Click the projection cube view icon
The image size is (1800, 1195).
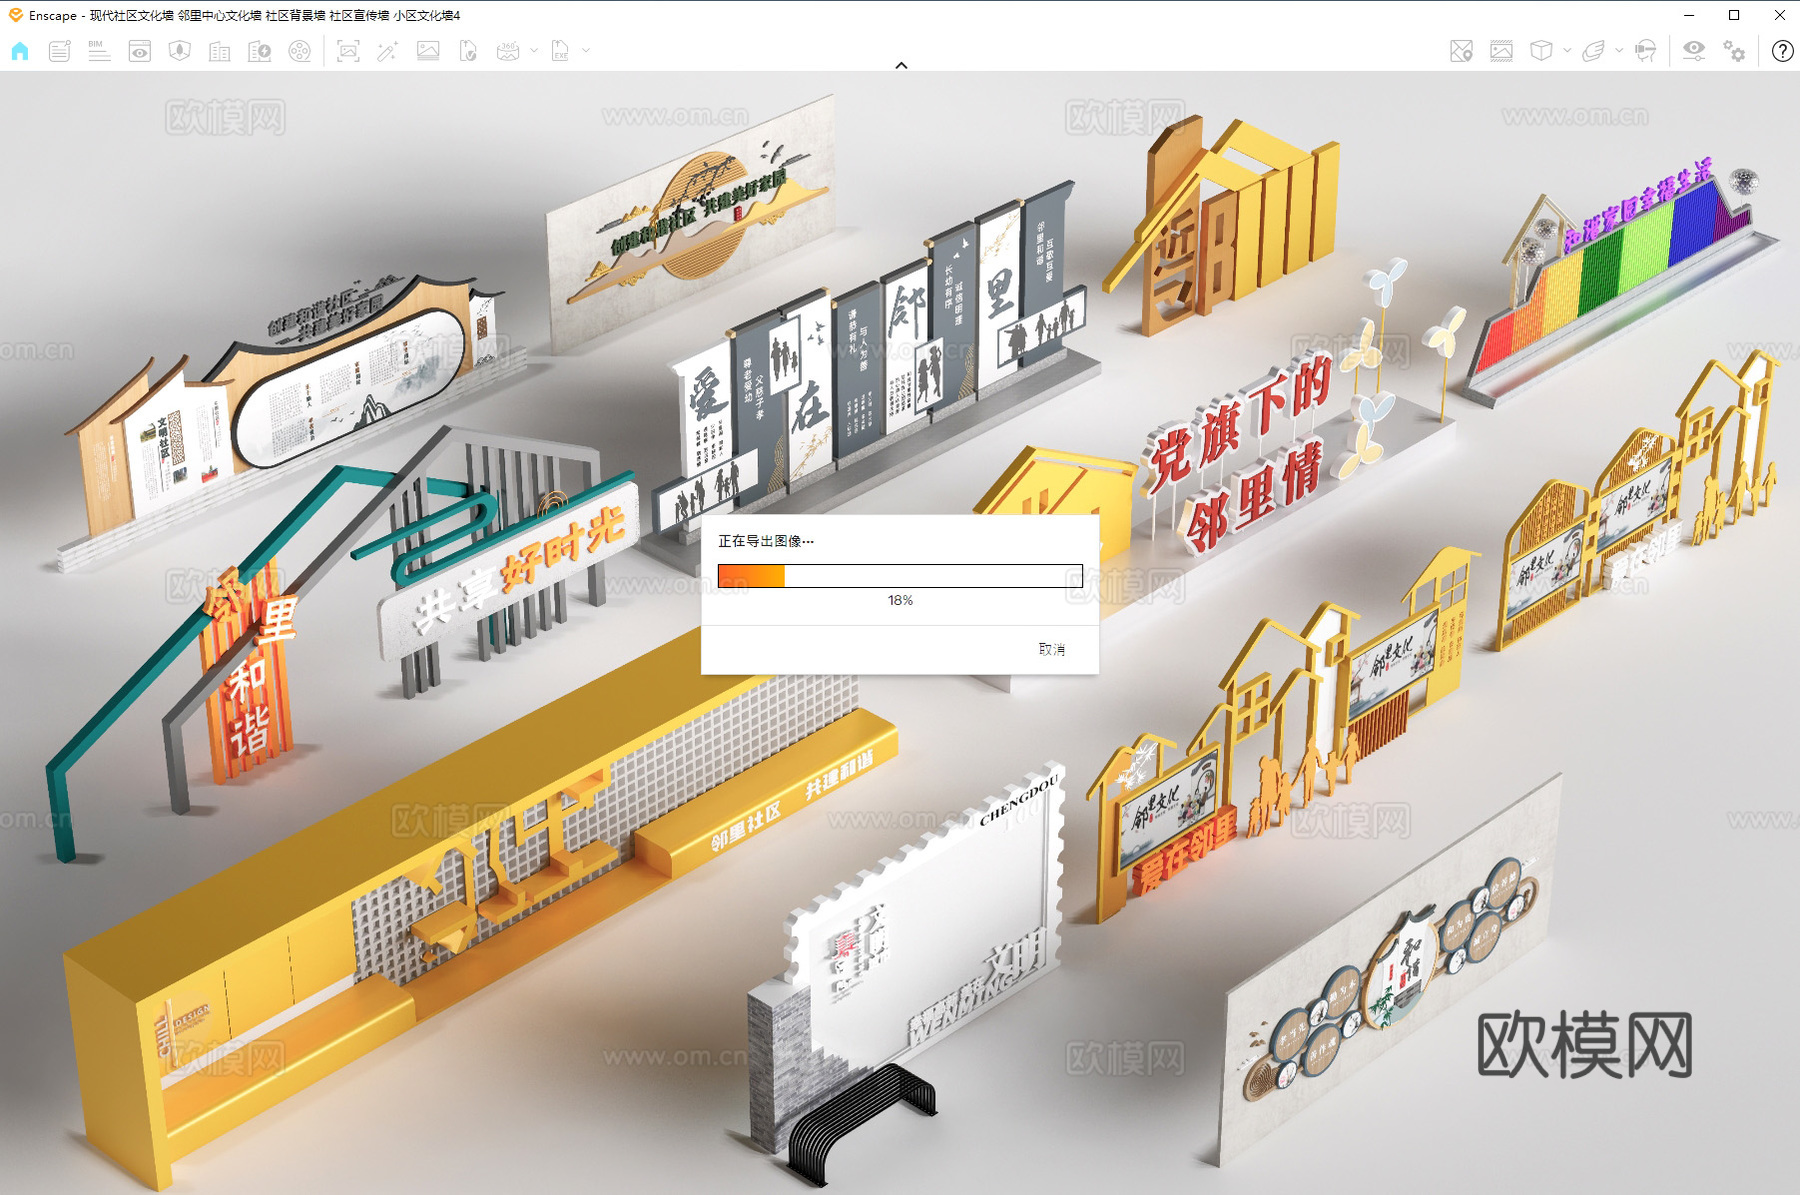coord(1541,51)
